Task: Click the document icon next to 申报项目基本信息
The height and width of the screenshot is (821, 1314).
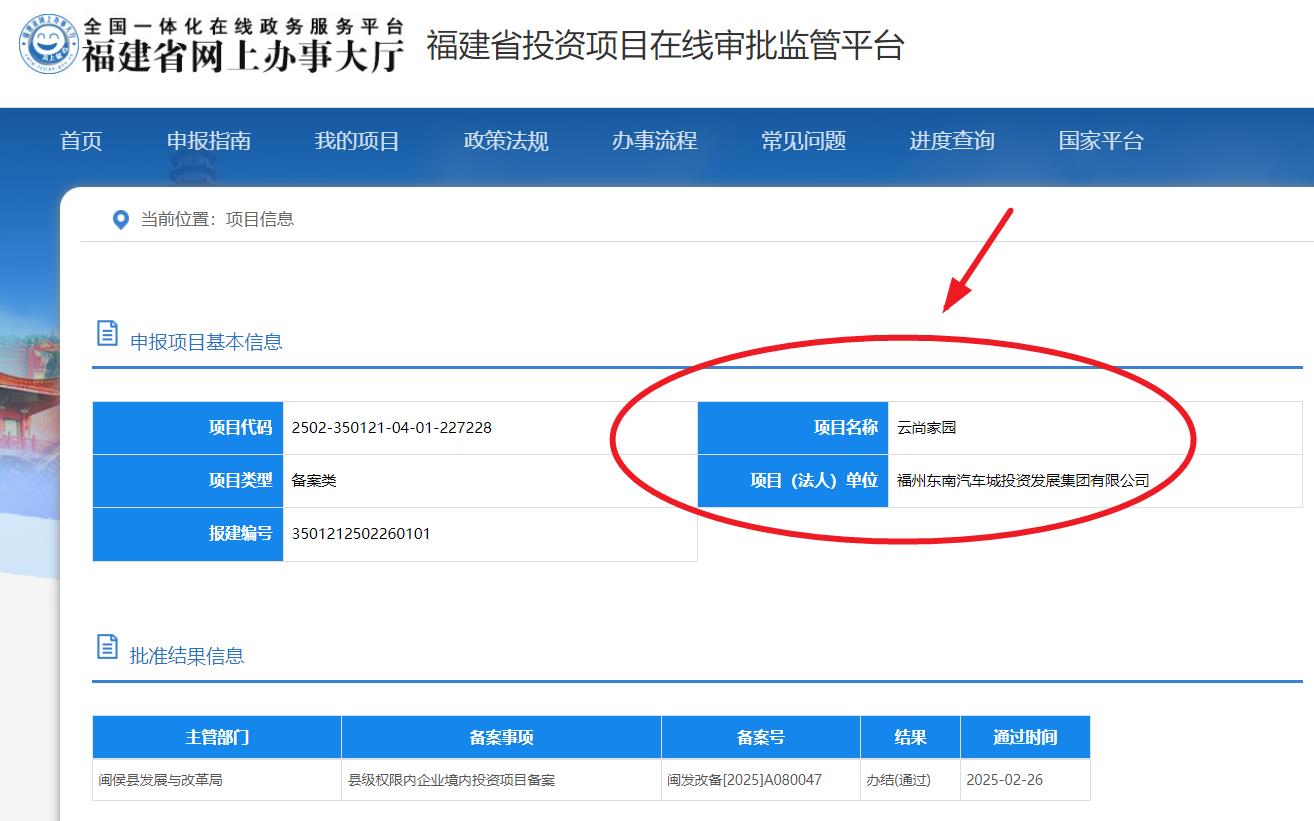Action: coord(107,333)
